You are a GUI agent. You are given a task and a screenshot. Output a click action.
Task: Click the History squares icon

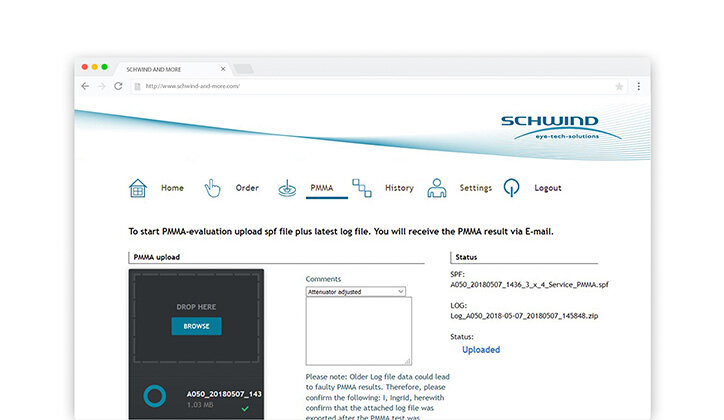362,188
